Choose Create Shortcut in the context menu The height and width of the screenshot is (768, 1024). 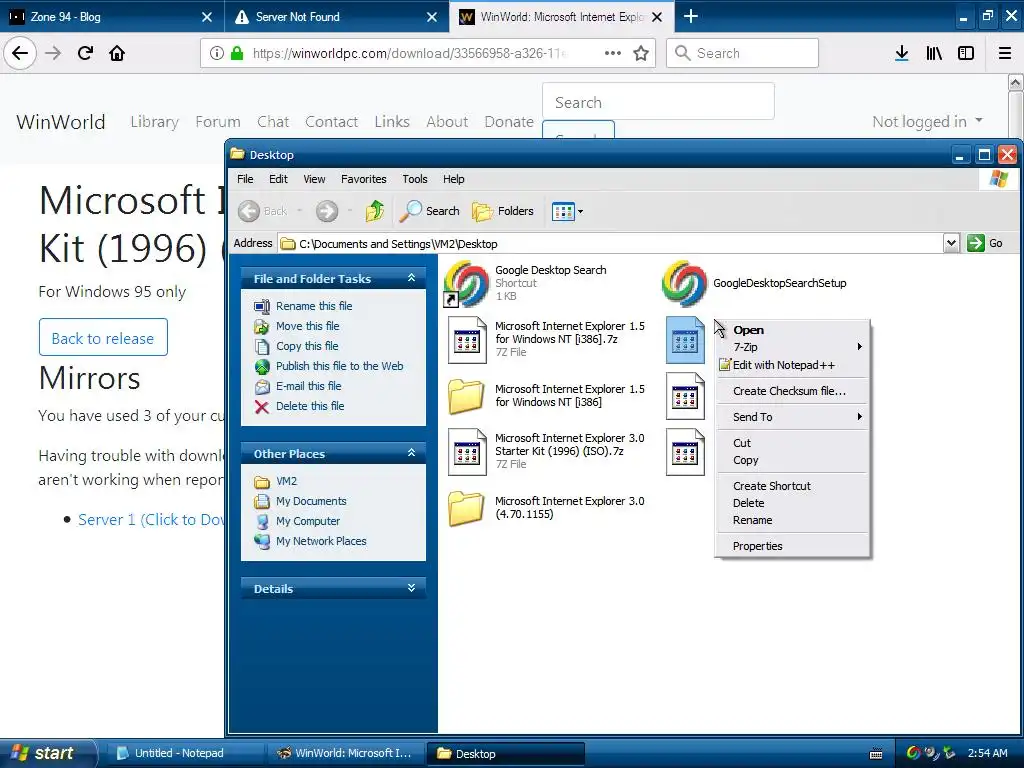(x=793, y=486)
